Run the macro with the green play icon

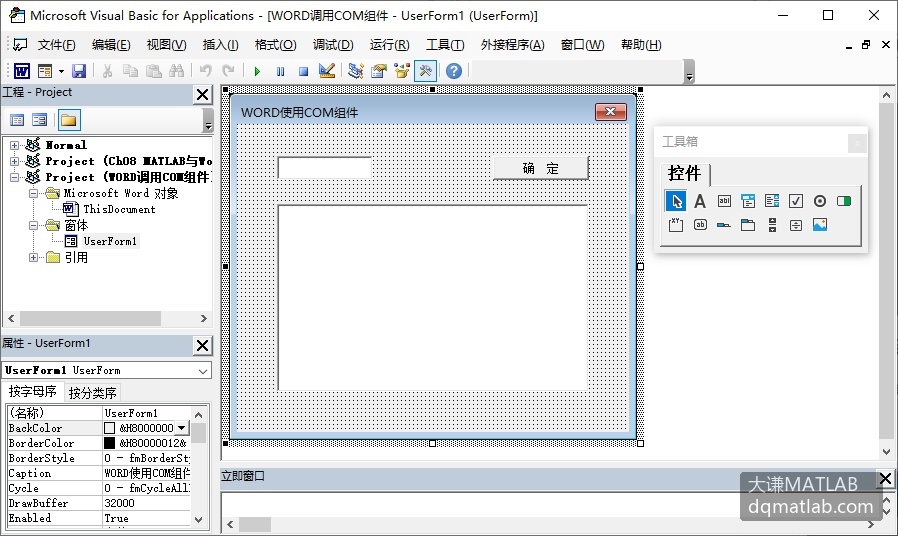click(257, 71)
